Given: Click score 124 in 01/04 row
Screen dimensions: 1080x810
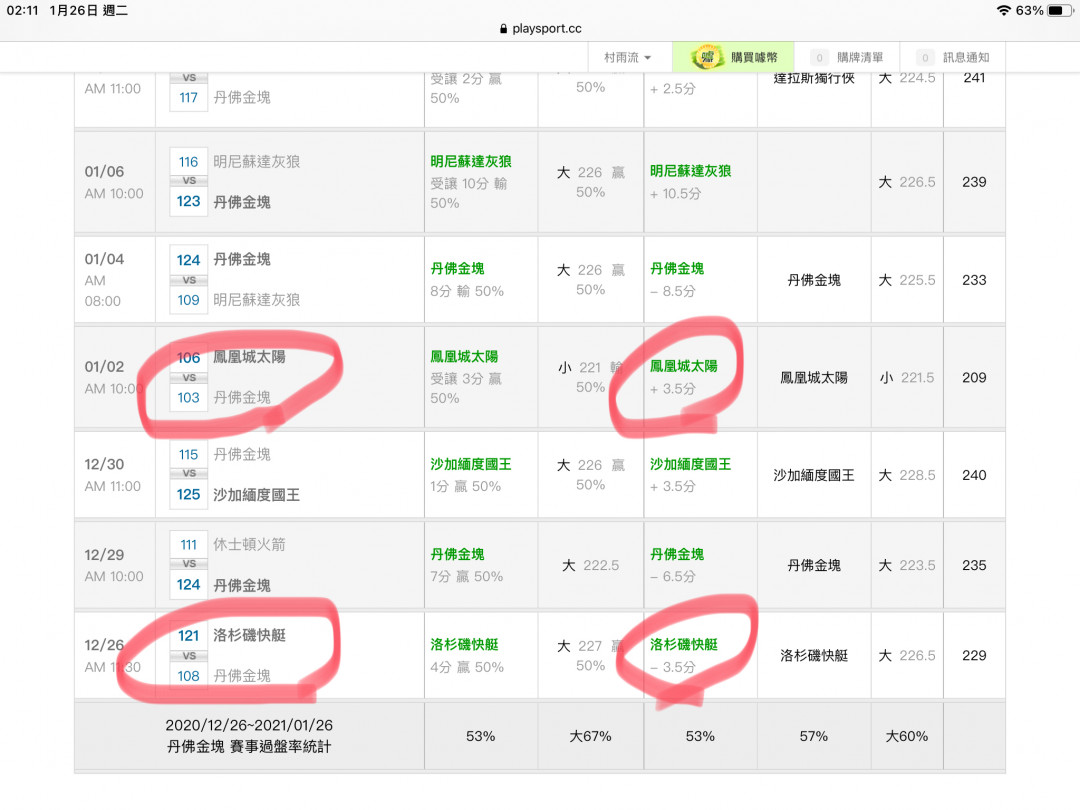Looking at the screenshot, I should click(x=189, y=260).
